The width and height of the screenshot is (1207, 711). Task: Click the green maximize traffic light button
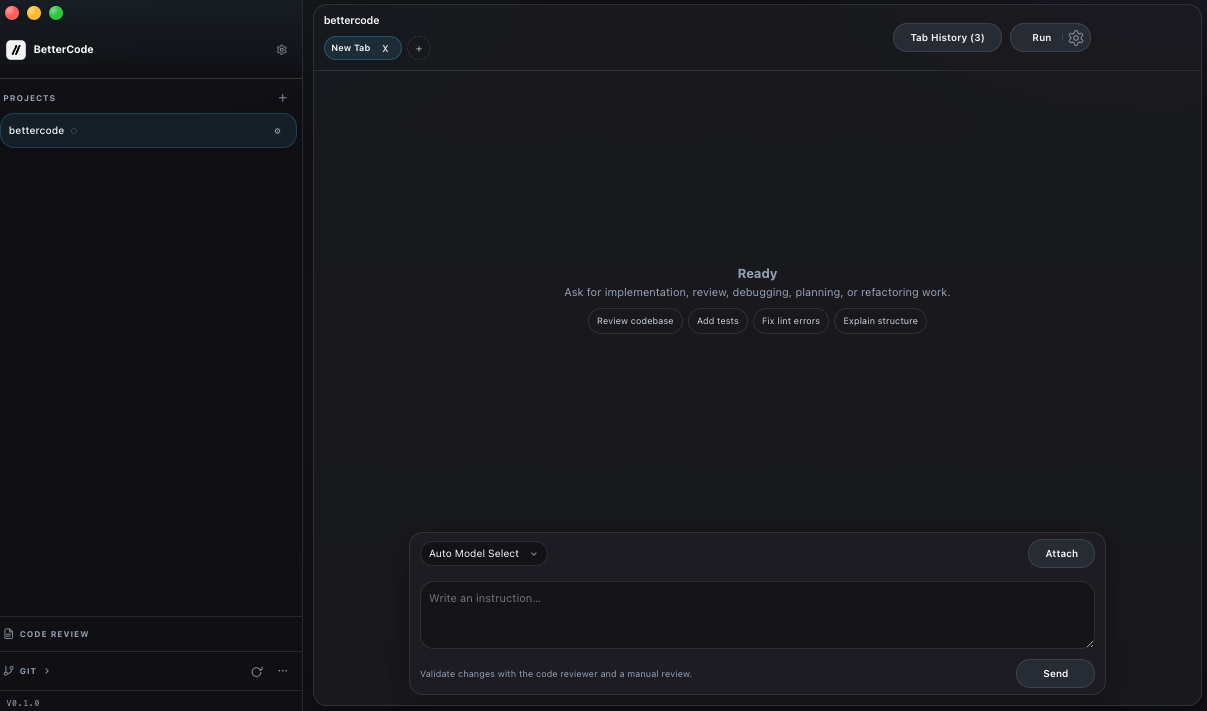click(x=56, y=13)
